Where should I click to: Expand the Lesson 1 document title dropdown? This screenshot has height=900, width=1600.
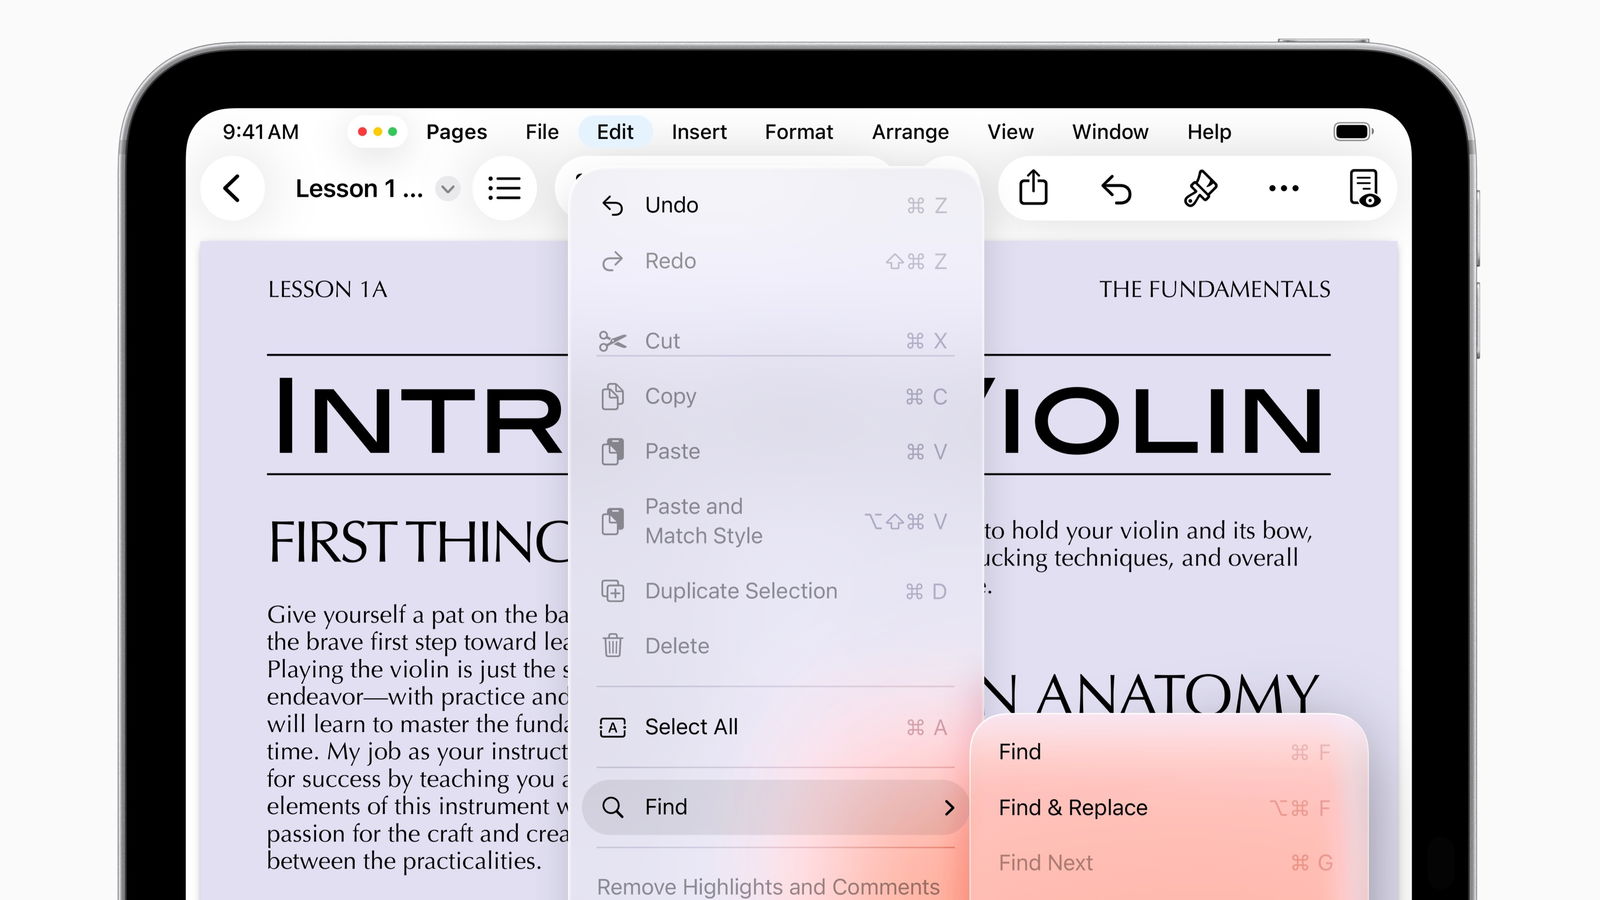tap(448, 189)
